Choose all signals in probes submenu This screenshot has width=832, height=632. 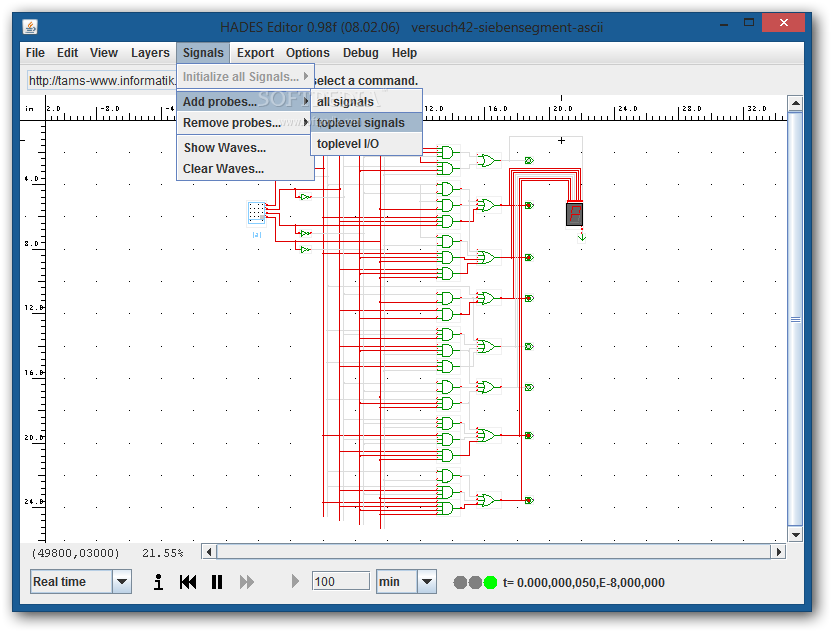click(x=366, y=101)
